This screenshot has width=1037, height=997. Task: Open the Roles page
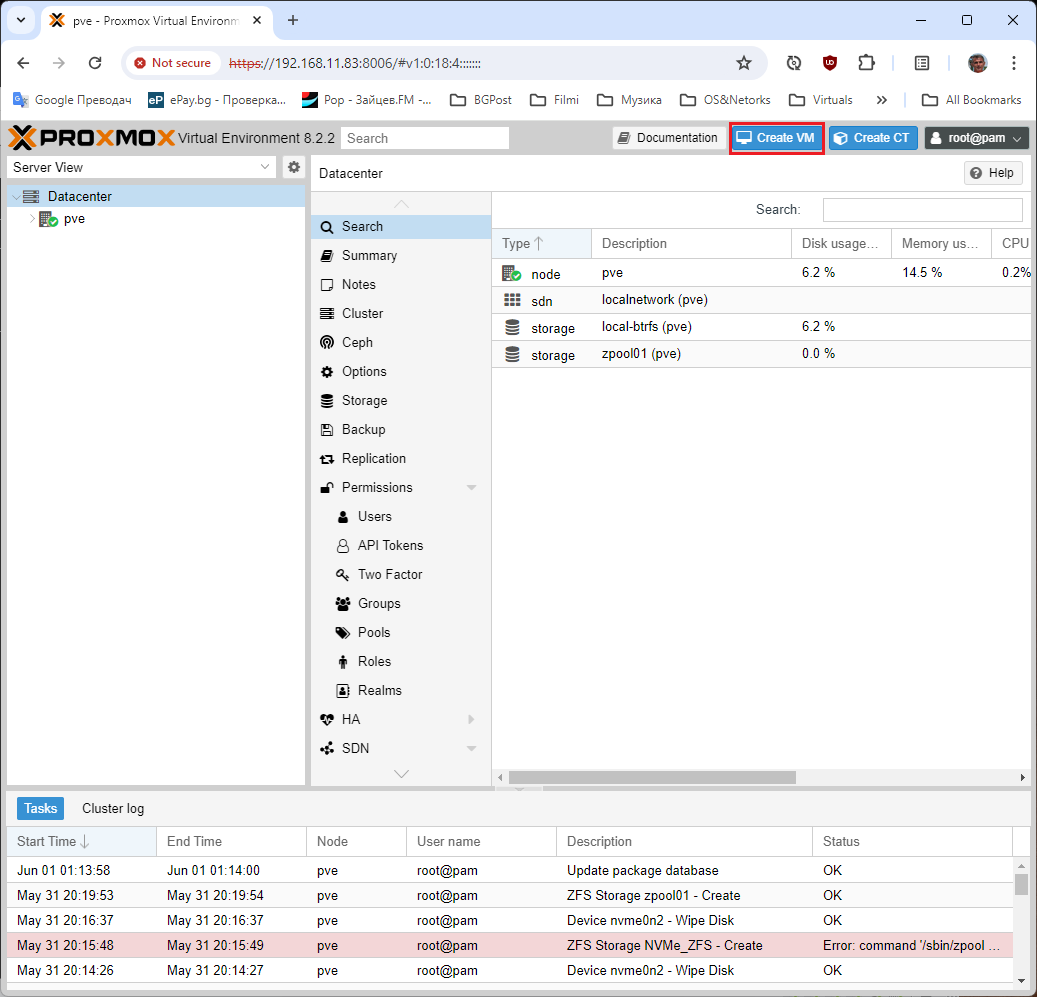click(x=401, y=662)
